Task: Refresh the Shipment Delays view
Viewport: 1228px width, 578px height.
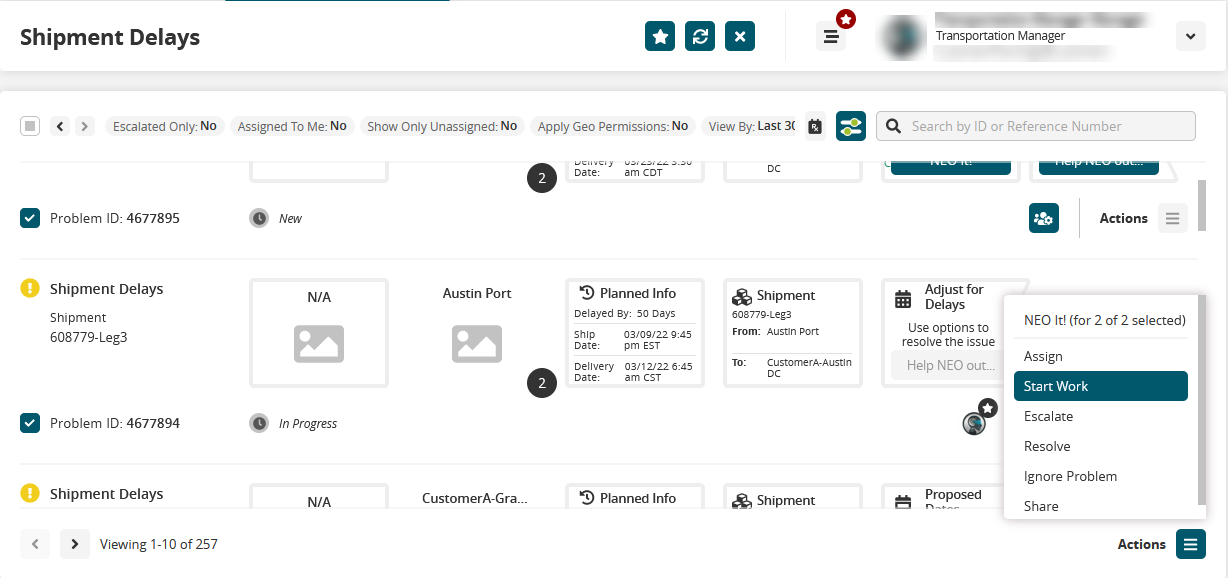Action: point(700,36)
